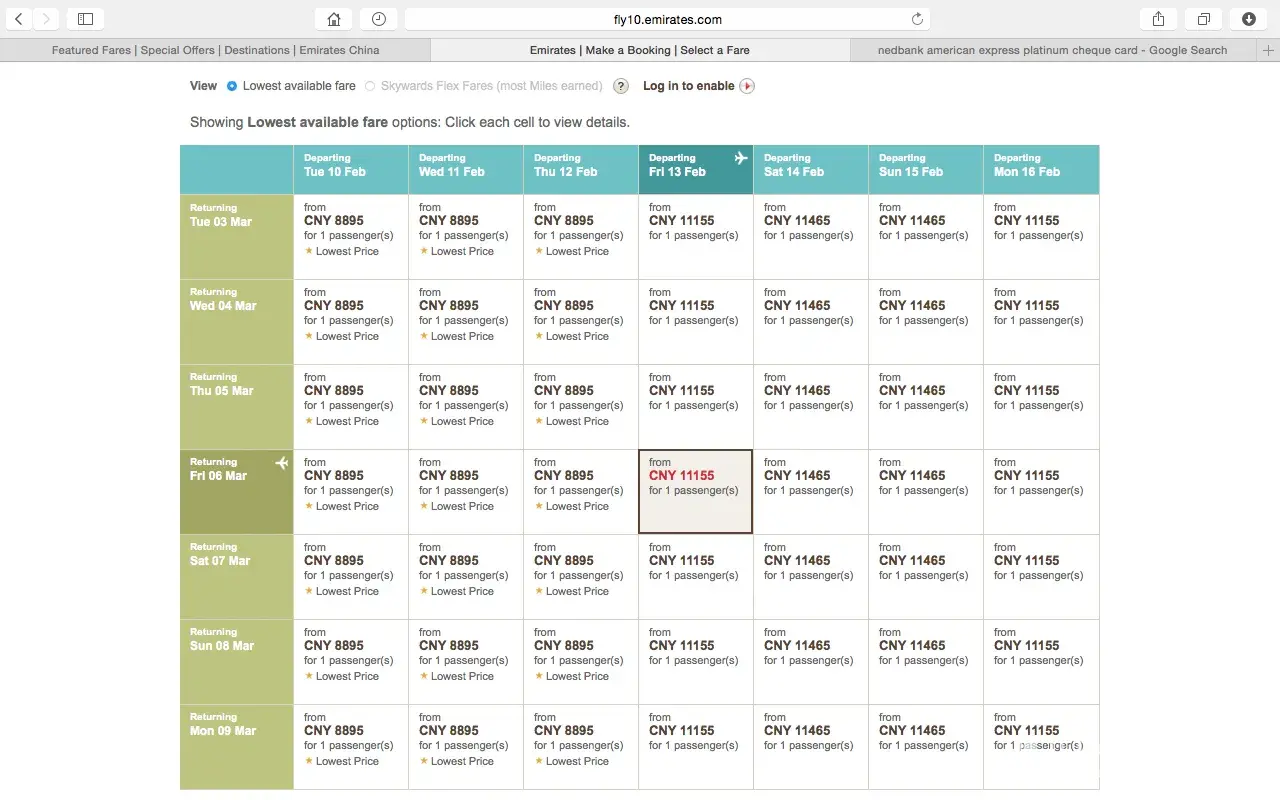The width and height of the screenshot is (1280, 800).
Task: Toggle the Safari sidebar button
Action: pyautogui.click(x=85, y=19)
